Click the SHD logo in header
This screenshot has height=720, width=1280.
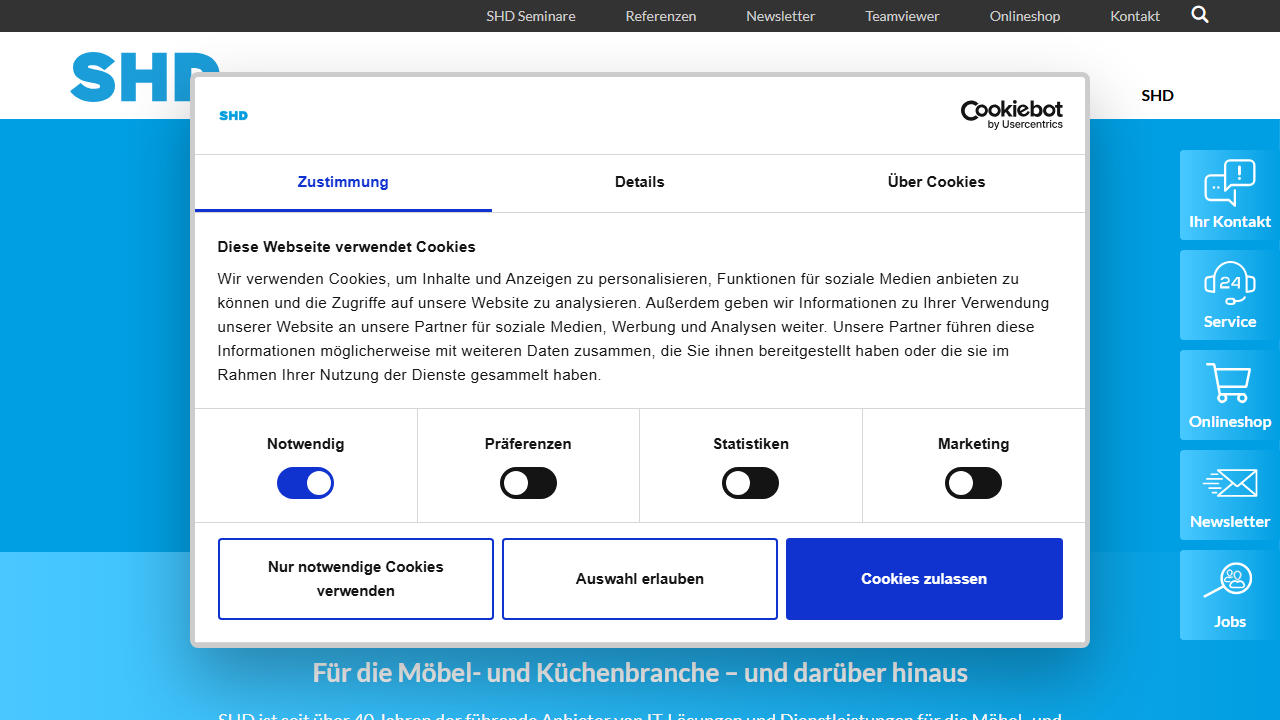pos(145,77)
